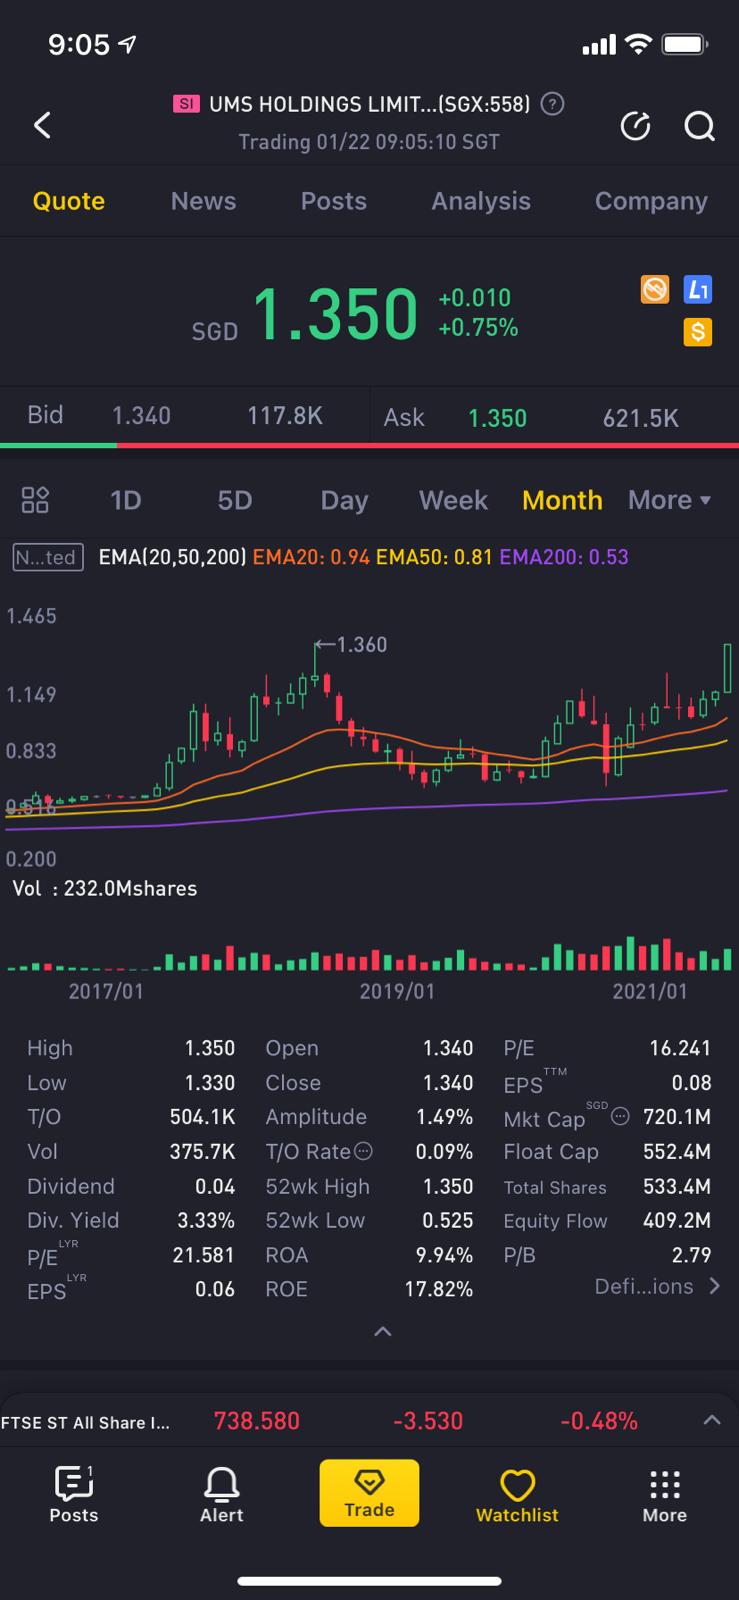Open the Alert bell icon
The height and width of the screenshot is (1600, 739).
(x=221, y=1495)
